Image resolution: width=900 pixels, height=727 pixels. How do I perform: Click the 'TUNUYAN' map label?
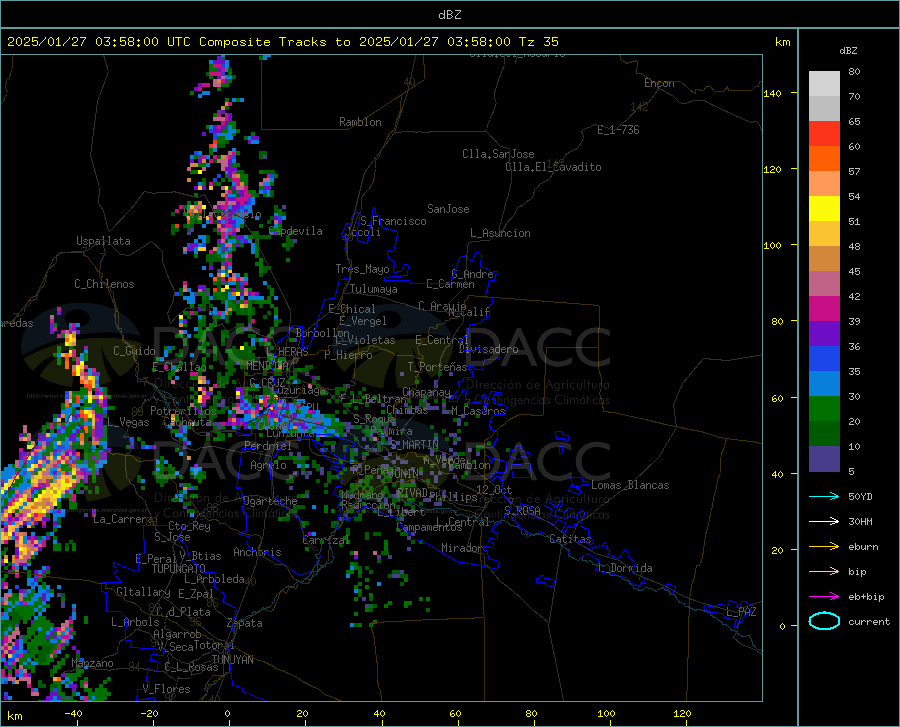232,659
